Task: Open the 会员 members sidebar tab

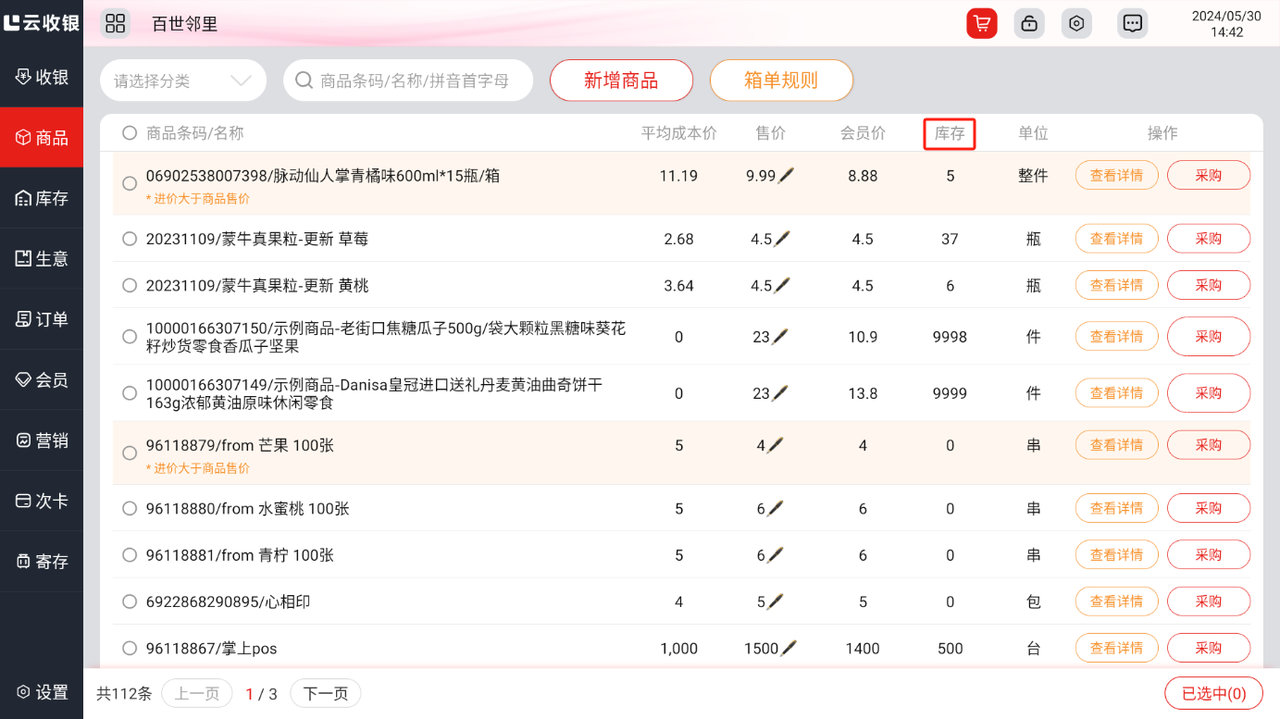Action: [x=42, y=380]
